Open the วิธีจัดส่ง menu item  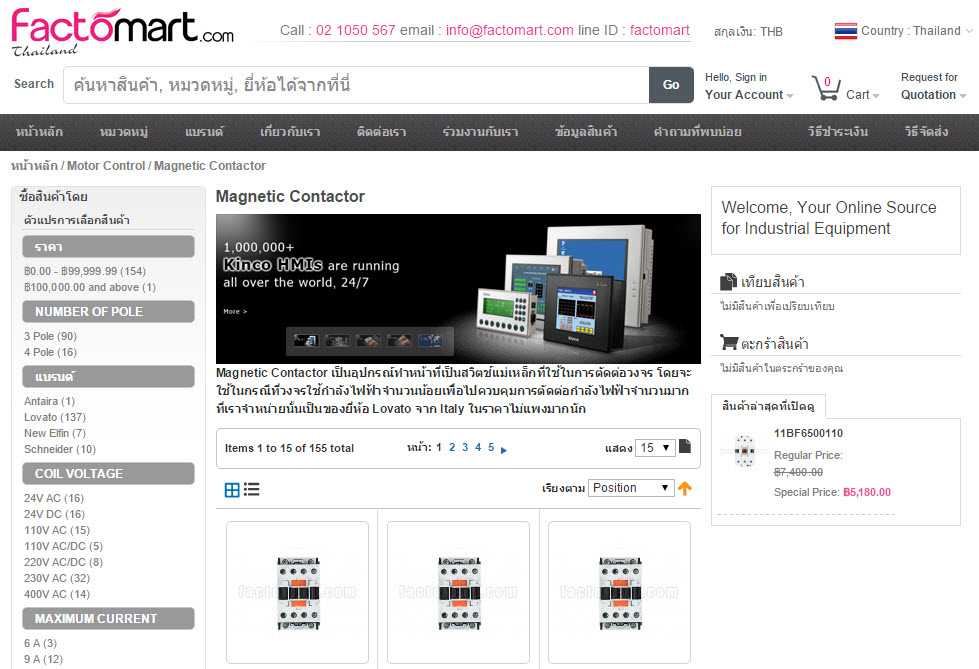tap(926, 132)
